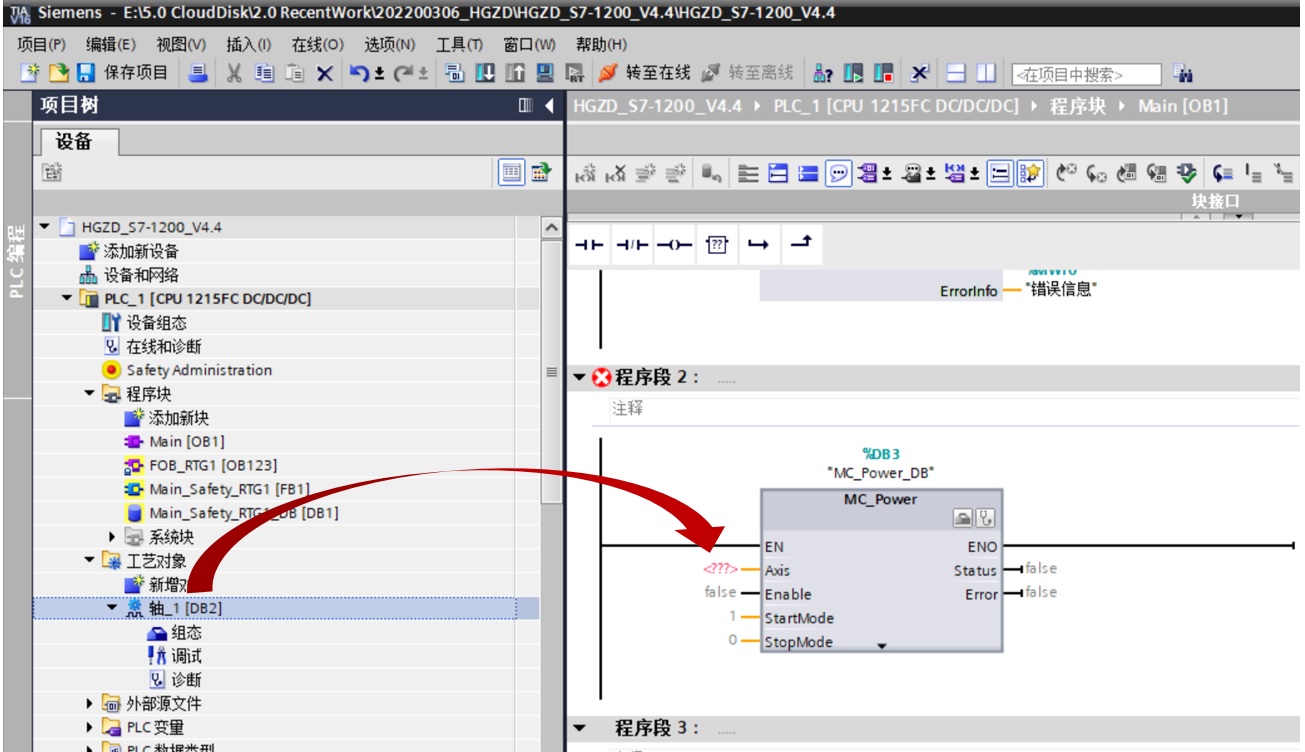Insert the close branch element
1305x752 pixels.
pos(800,244)
